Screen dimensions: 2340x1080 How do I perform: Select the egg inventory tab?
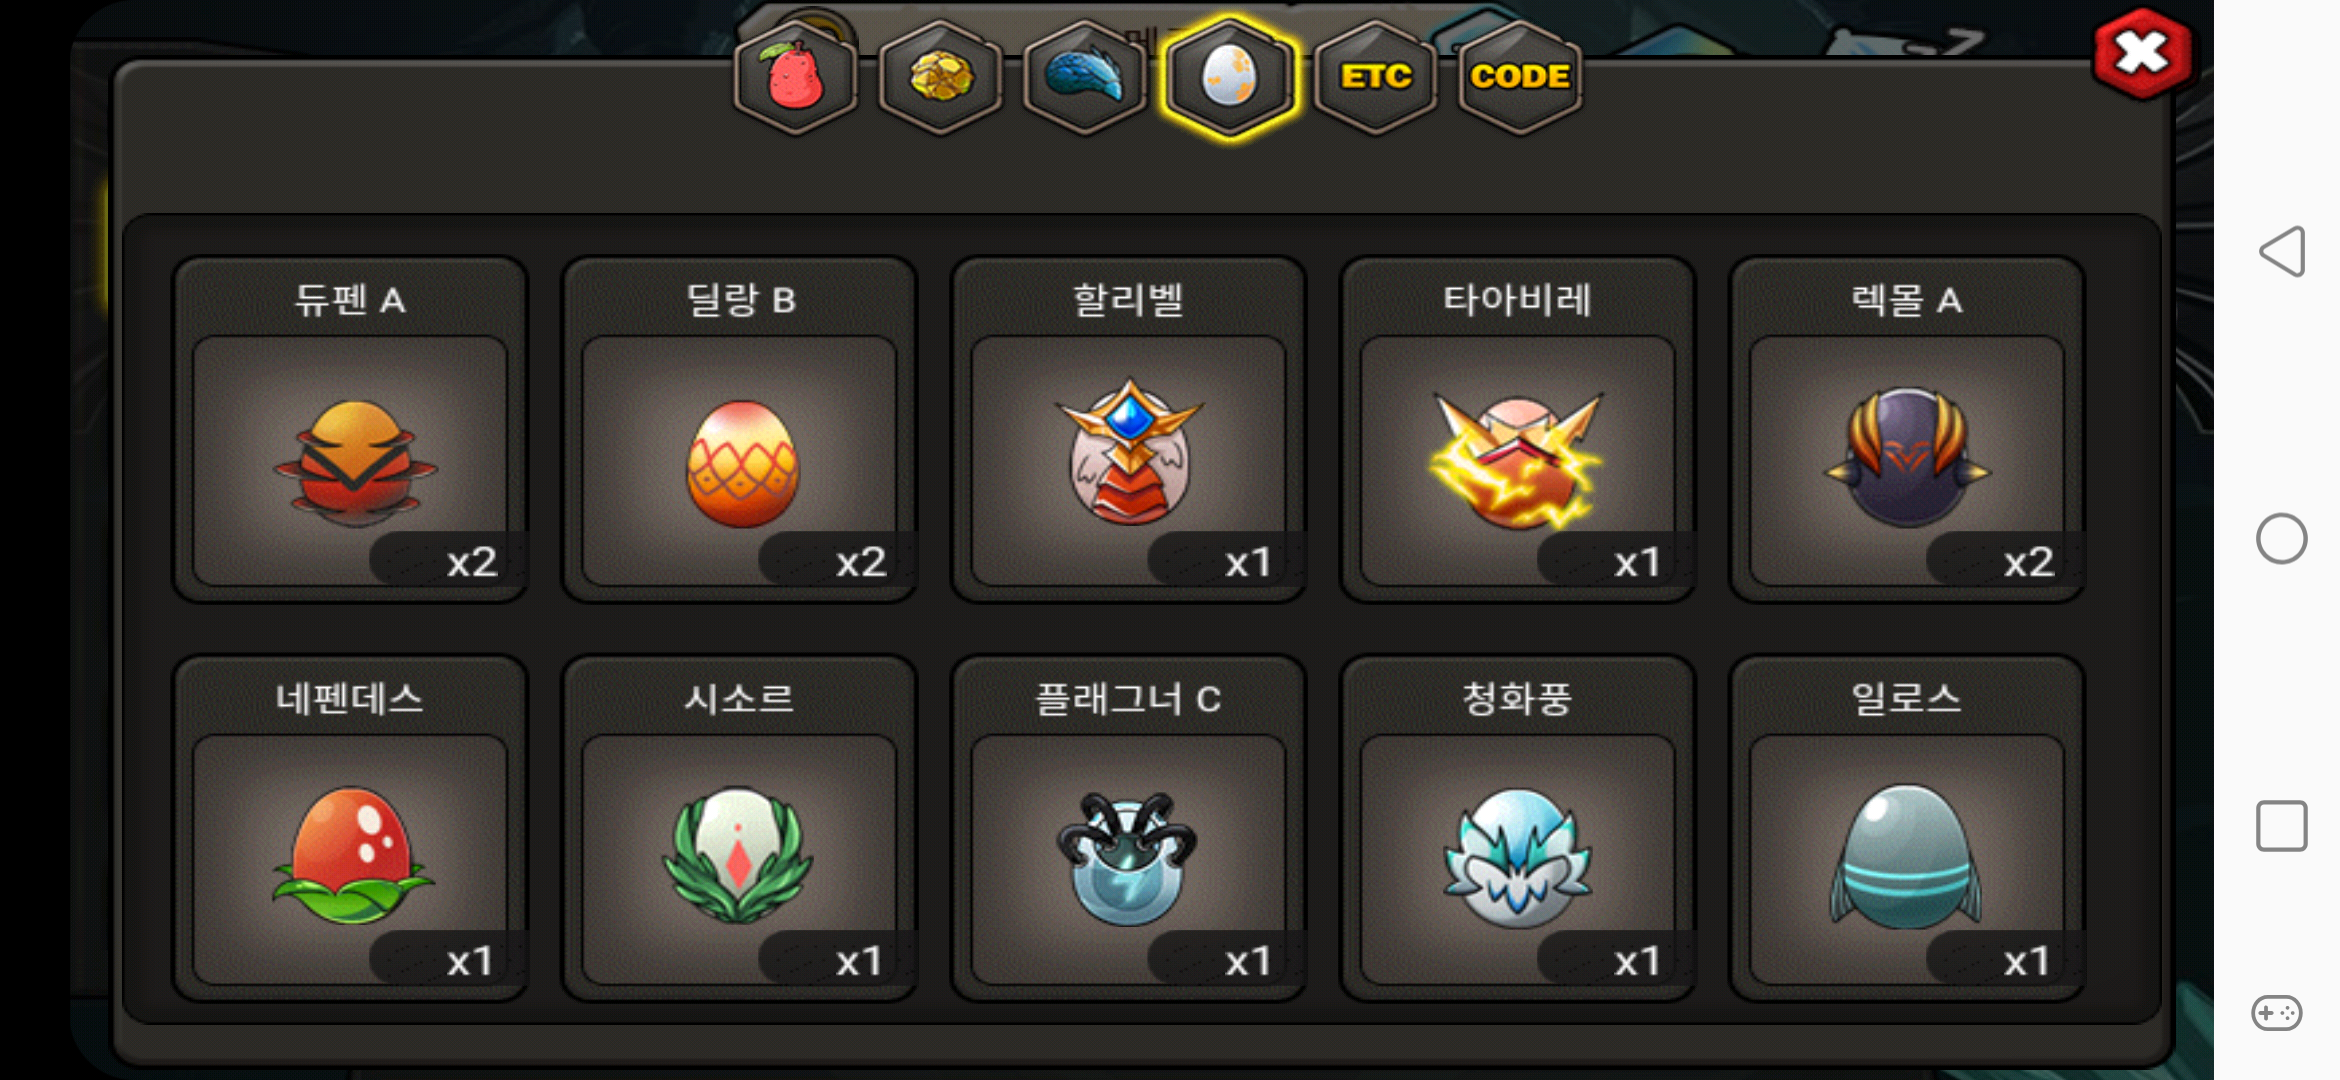click(x=1229, y=78)
